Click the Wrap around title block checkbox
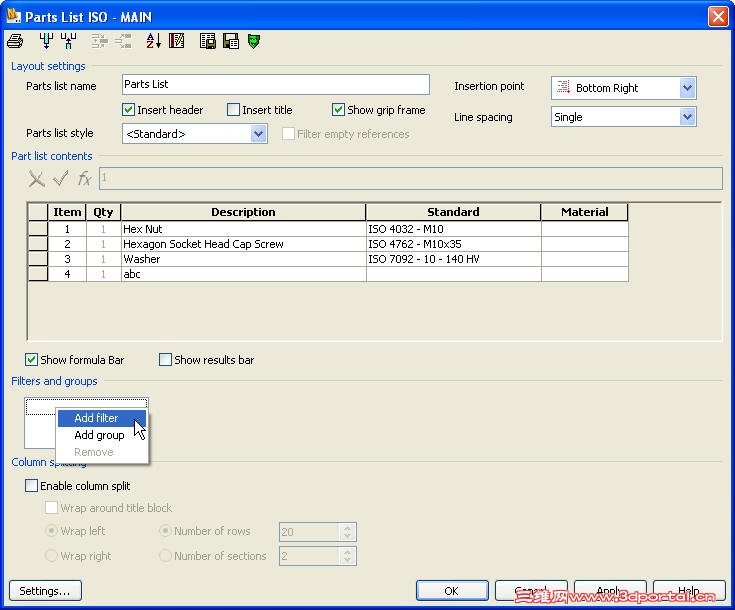 pyautogui.click(x=51, y=507)
